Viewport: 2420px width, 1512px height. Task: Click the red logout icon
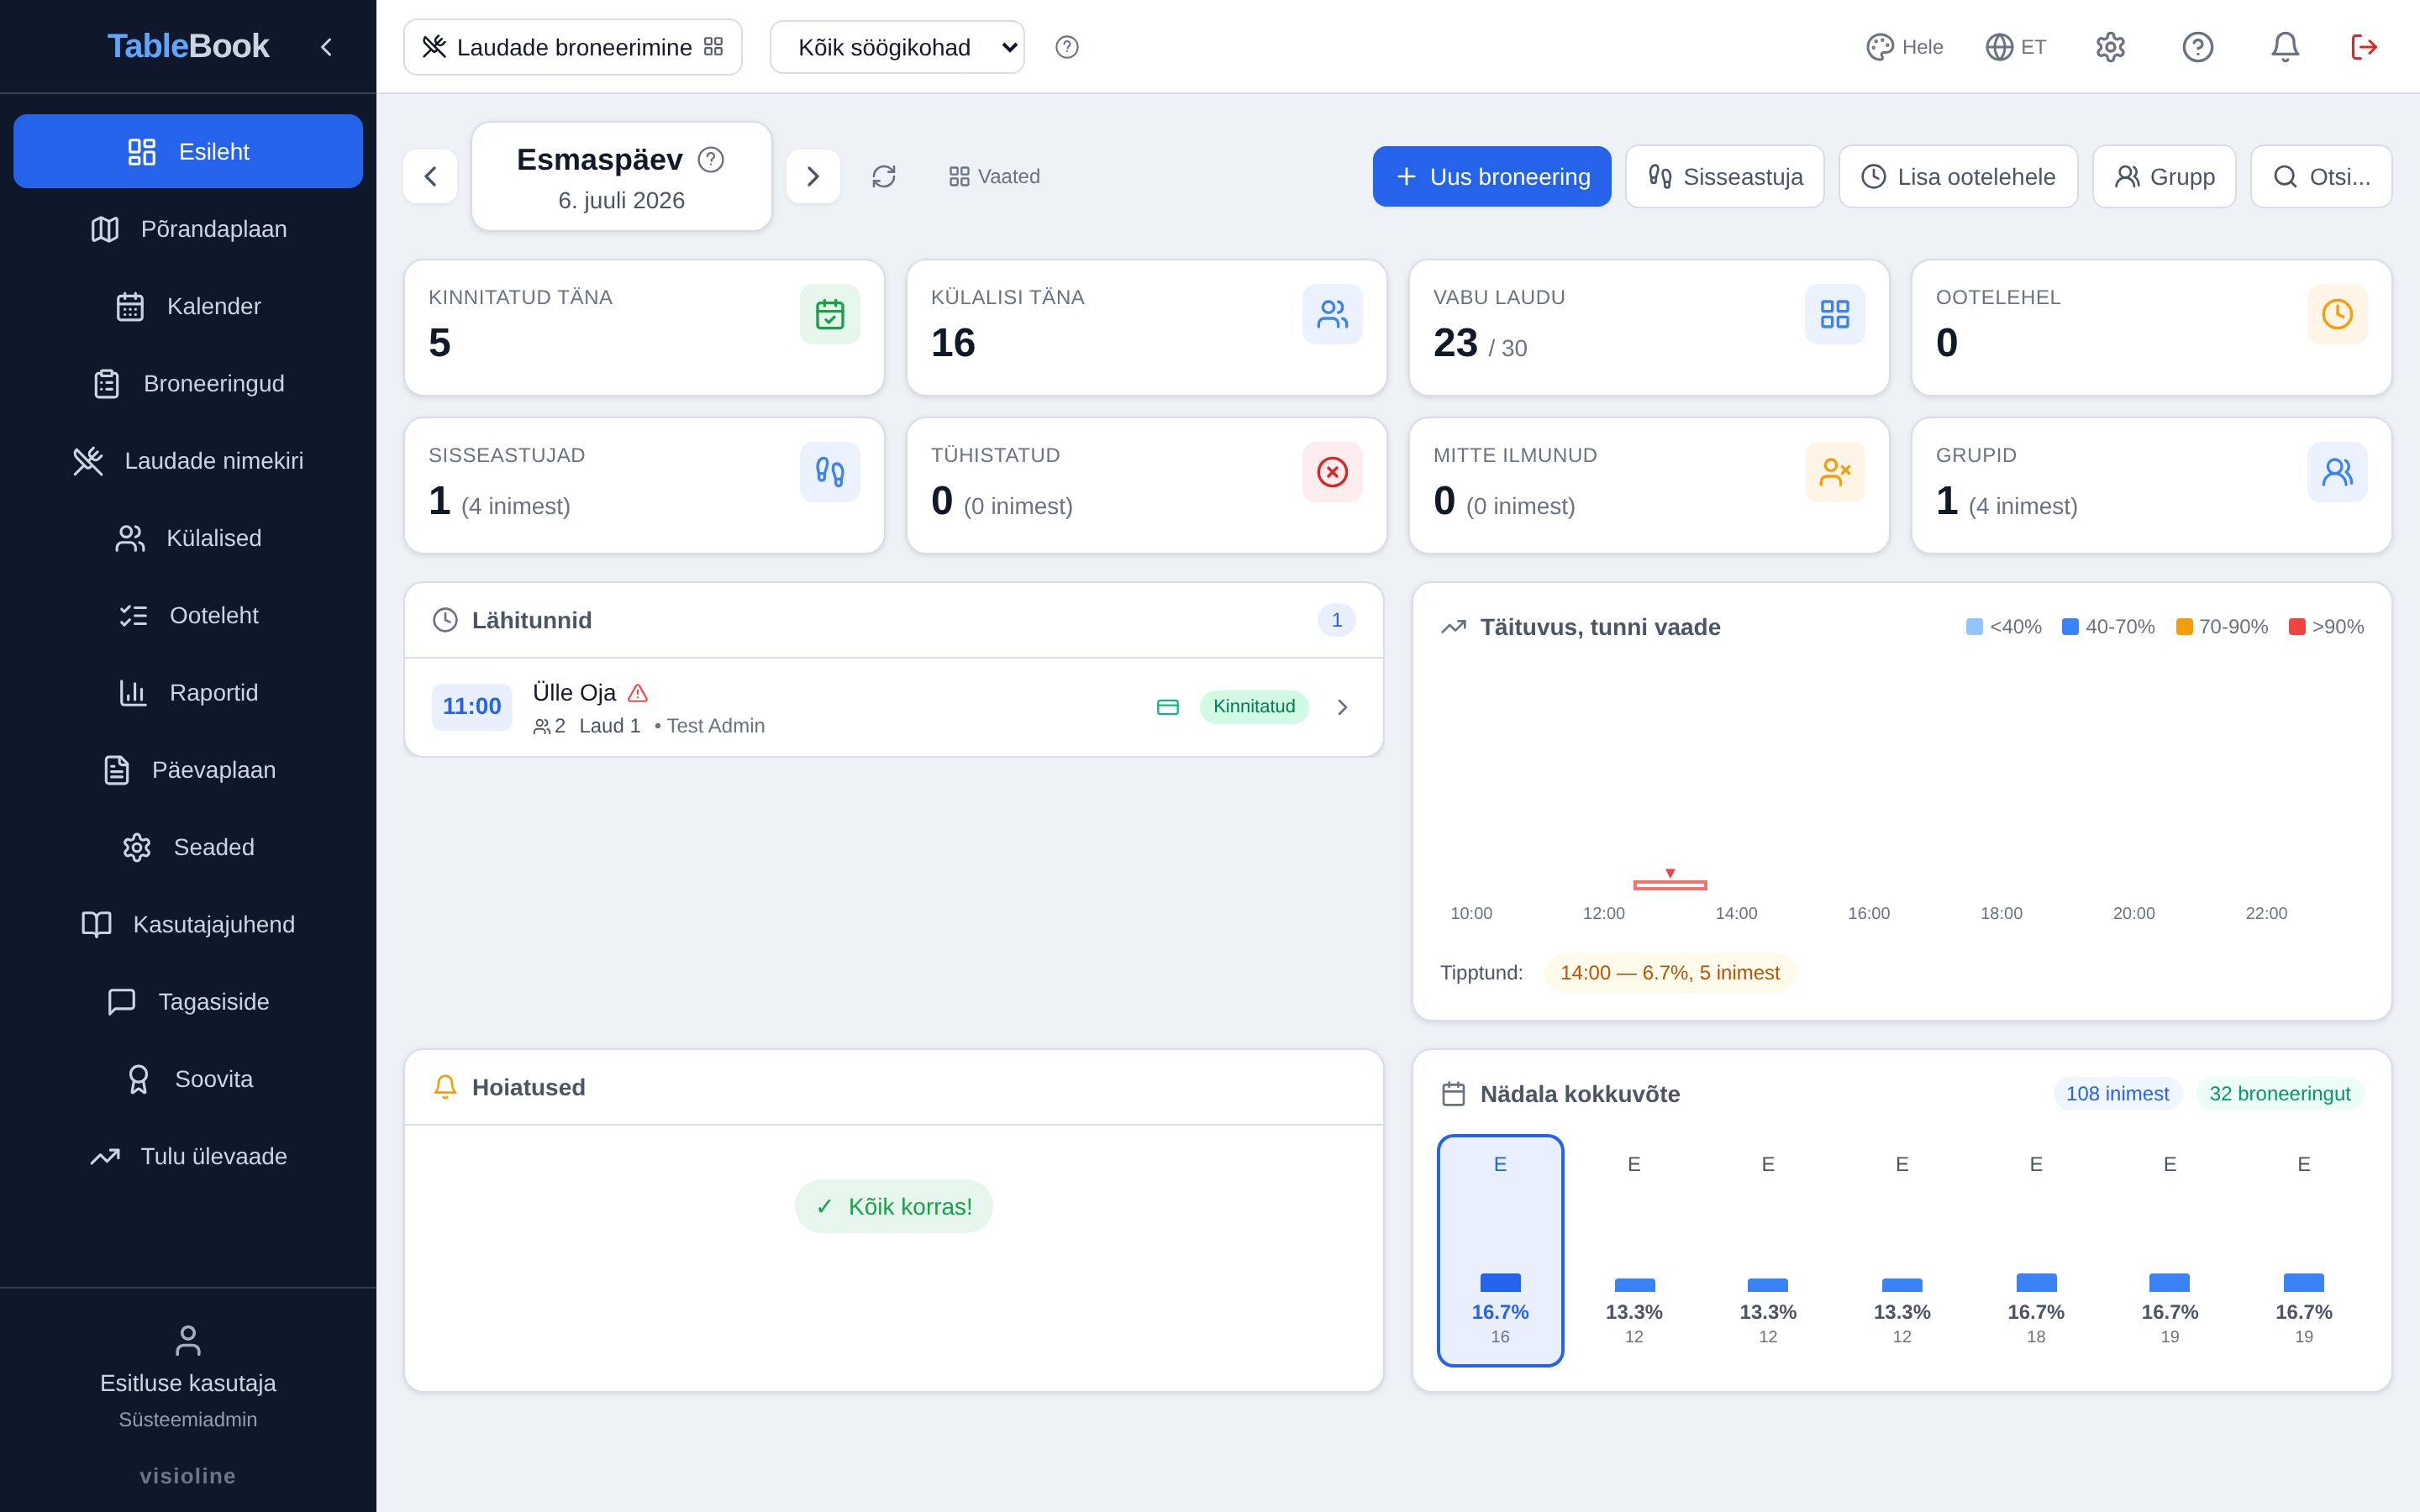2363,47
